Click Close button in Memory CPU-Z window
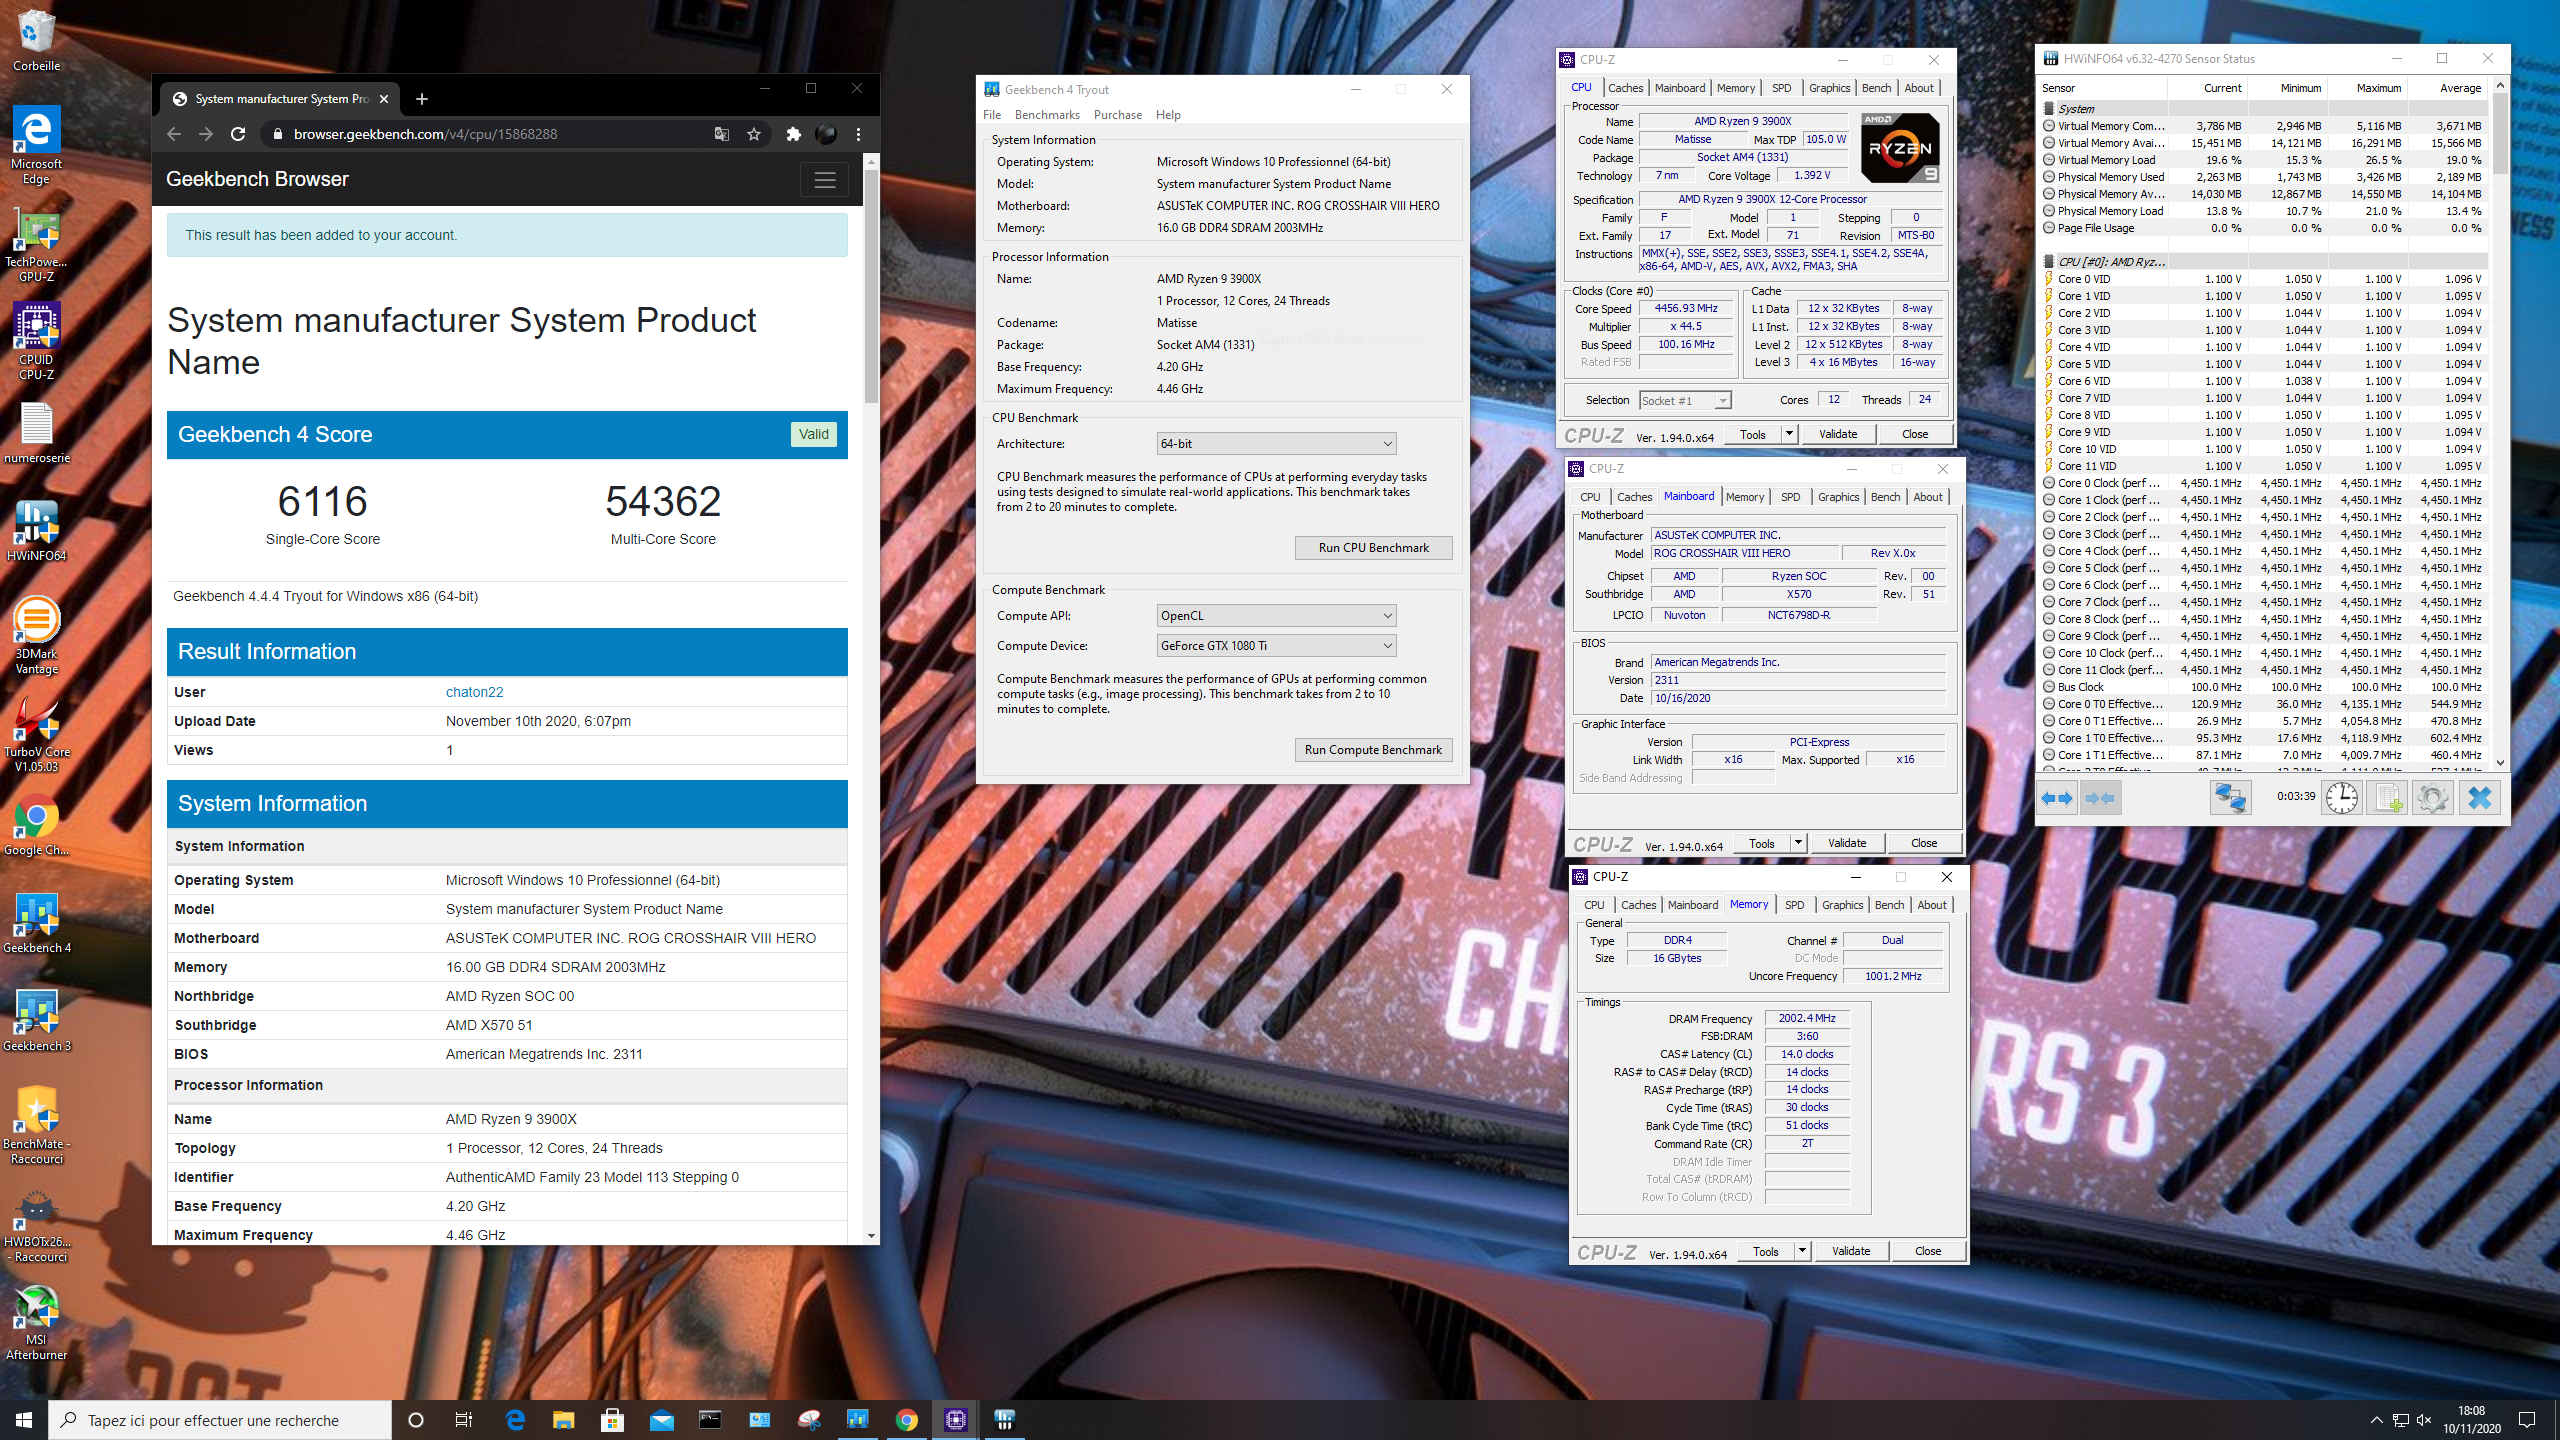 pyautogui.click(x=1928, y=1251)
